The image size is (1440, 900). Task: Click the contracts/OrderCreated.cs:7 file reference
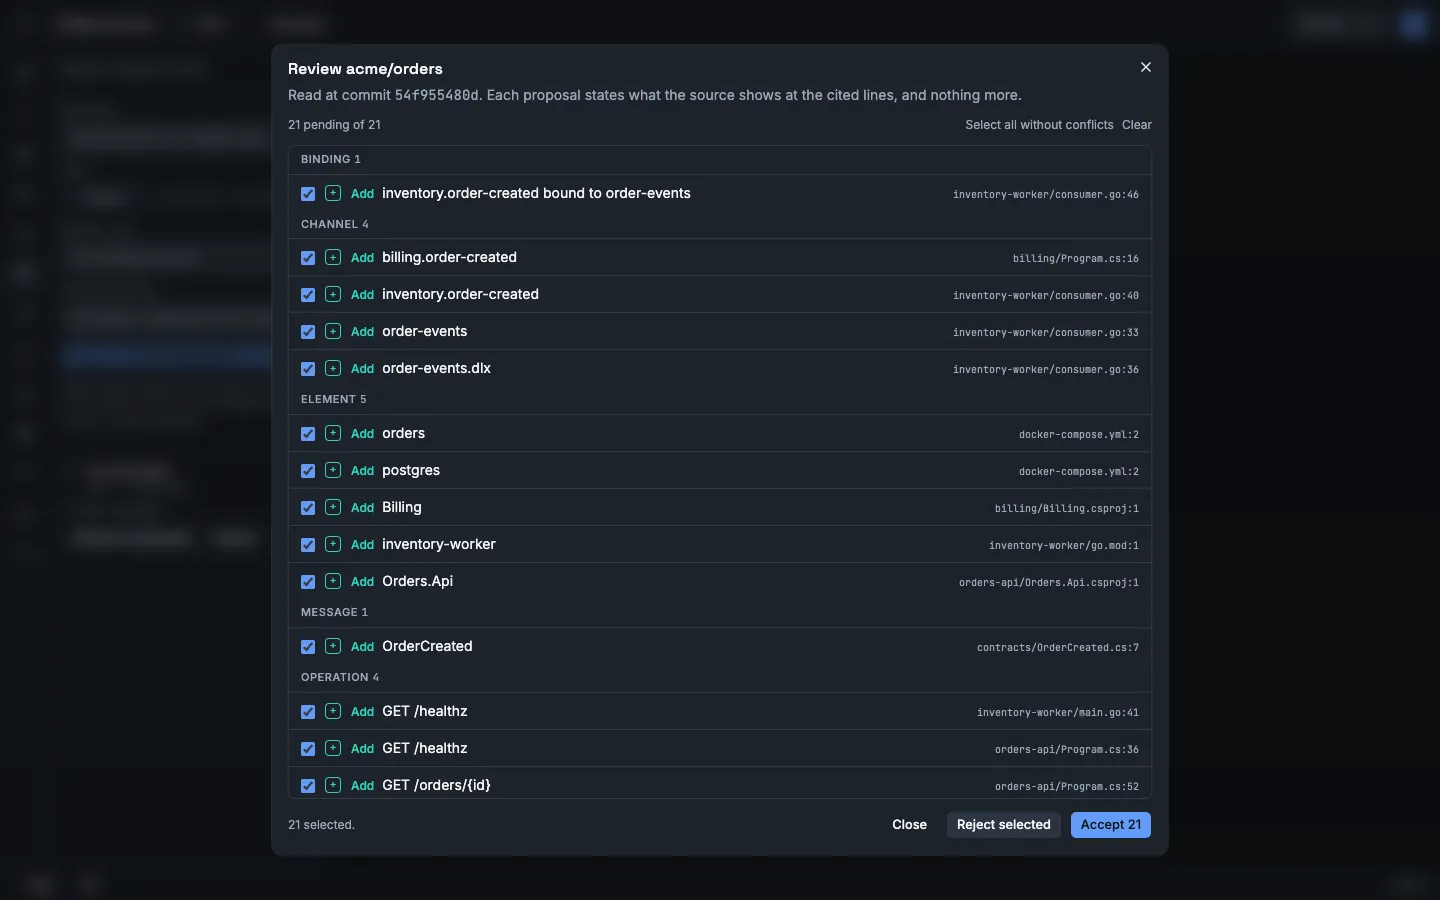click(1058, 648)
